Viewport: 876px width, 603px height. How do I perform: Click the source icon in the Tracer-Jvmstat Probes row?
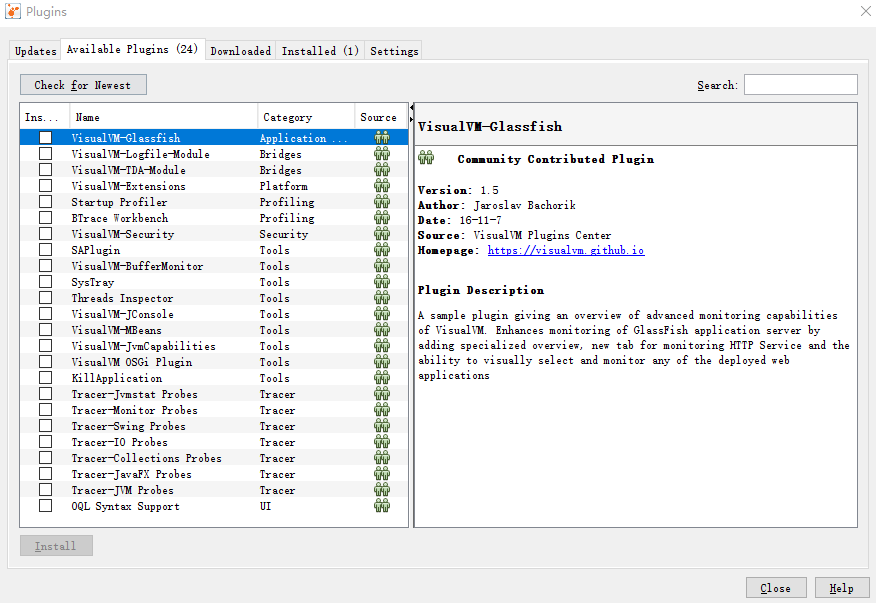382,394
